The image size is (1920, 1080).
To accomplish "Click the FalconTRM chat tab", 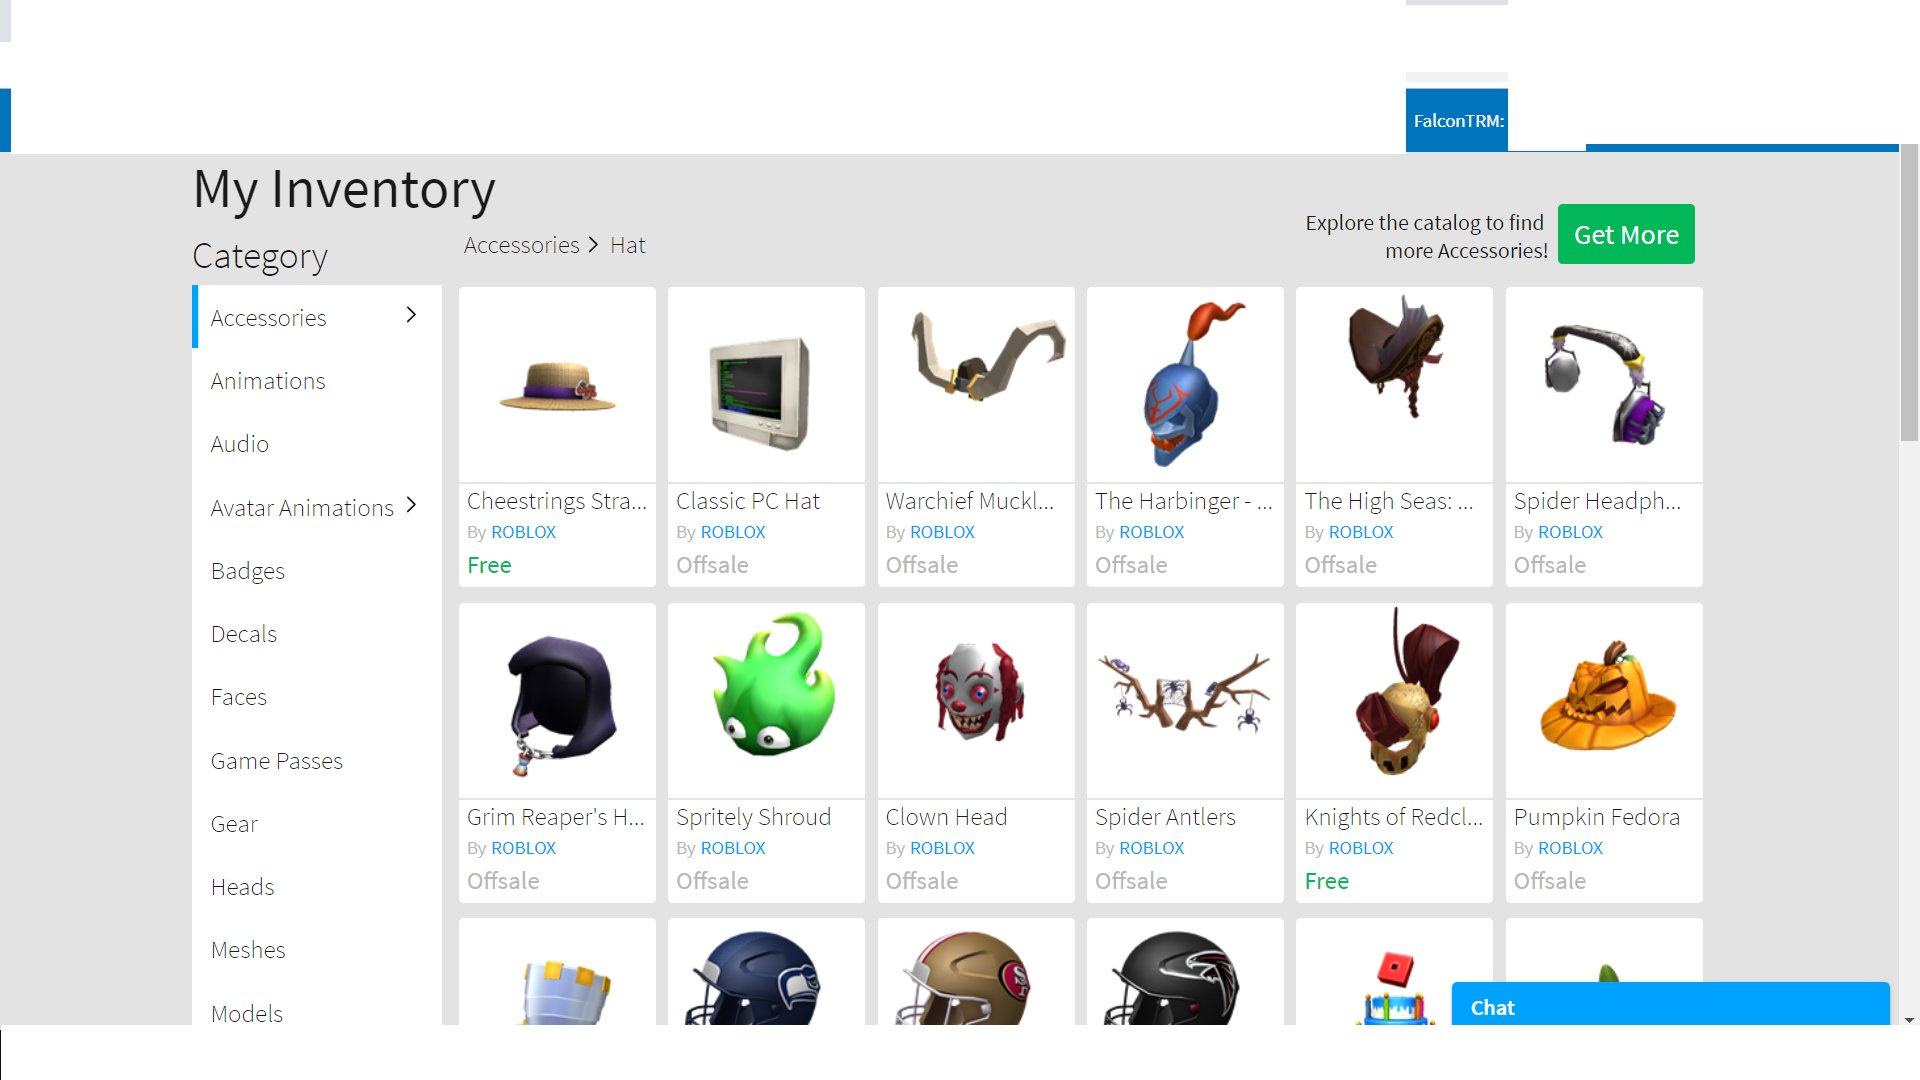I will coord(1457,121).
